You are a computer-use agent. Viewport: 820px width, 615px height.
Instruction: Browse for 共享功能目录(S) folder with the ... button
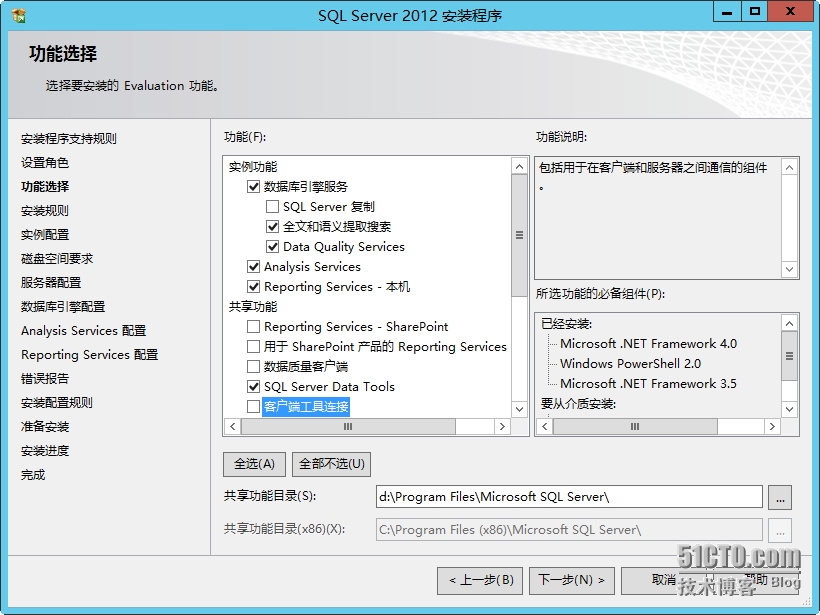point(780,497)
